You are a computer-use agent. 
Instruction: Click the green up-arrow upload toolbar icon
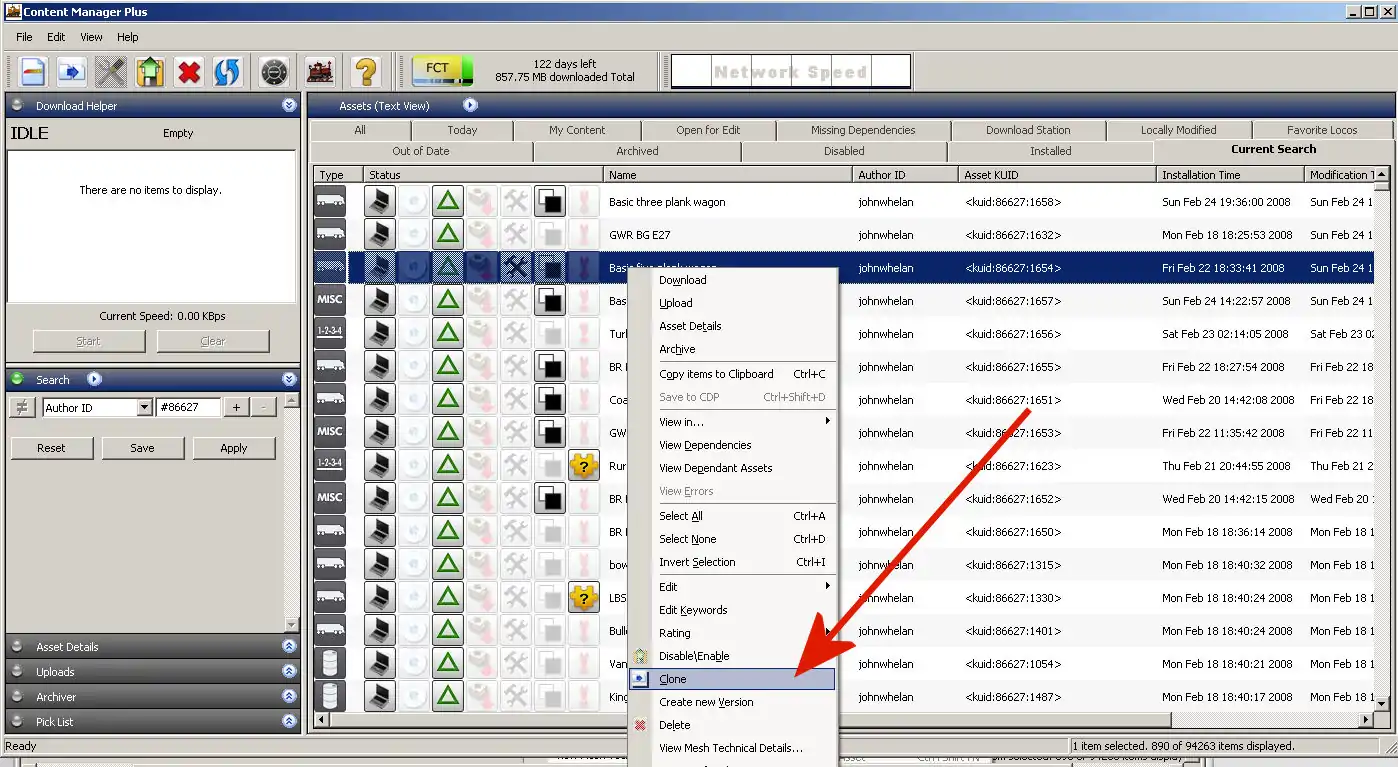pos(150,72)
